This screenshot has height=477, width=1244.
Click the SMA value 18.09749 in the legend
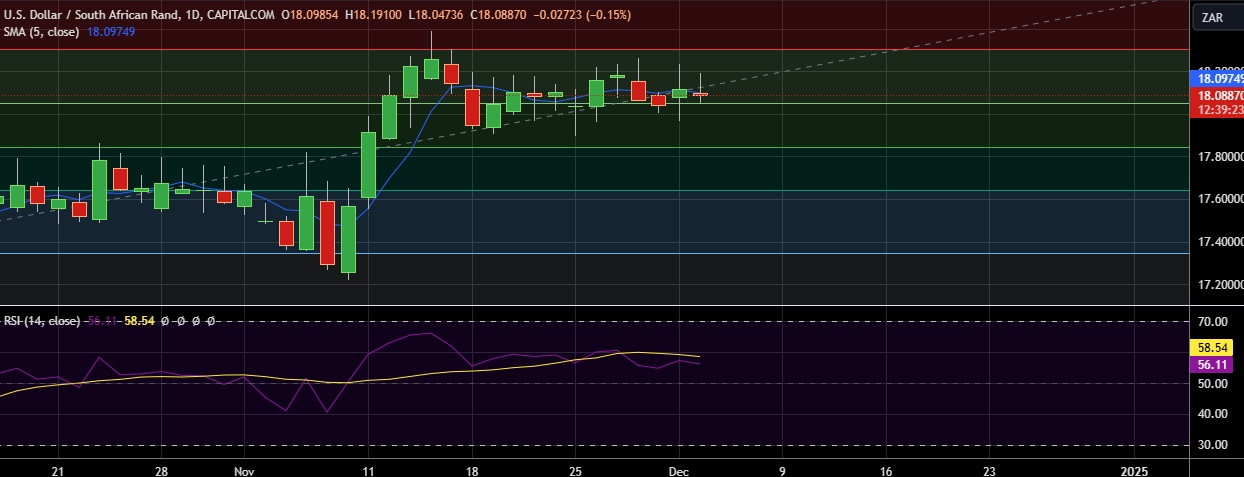tap(112, 32)
